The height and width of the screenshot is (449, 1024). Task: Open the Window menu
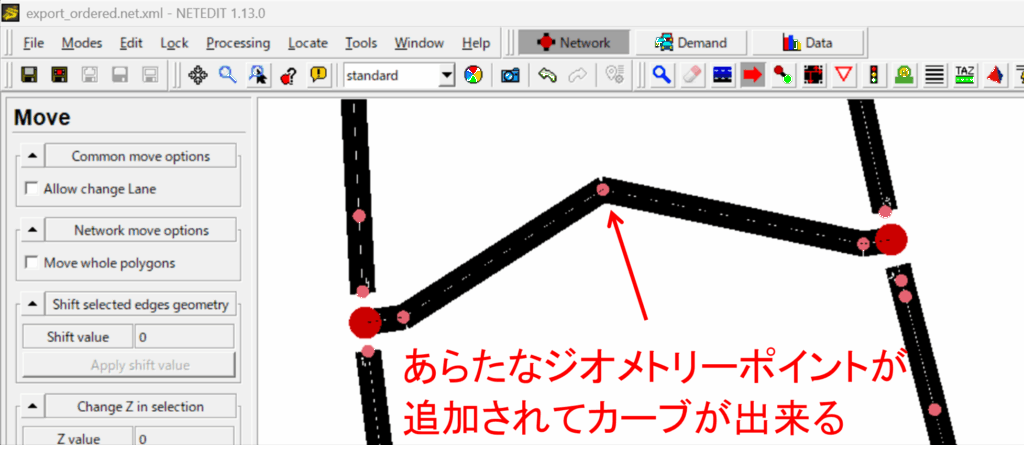(x=419, y=43)
